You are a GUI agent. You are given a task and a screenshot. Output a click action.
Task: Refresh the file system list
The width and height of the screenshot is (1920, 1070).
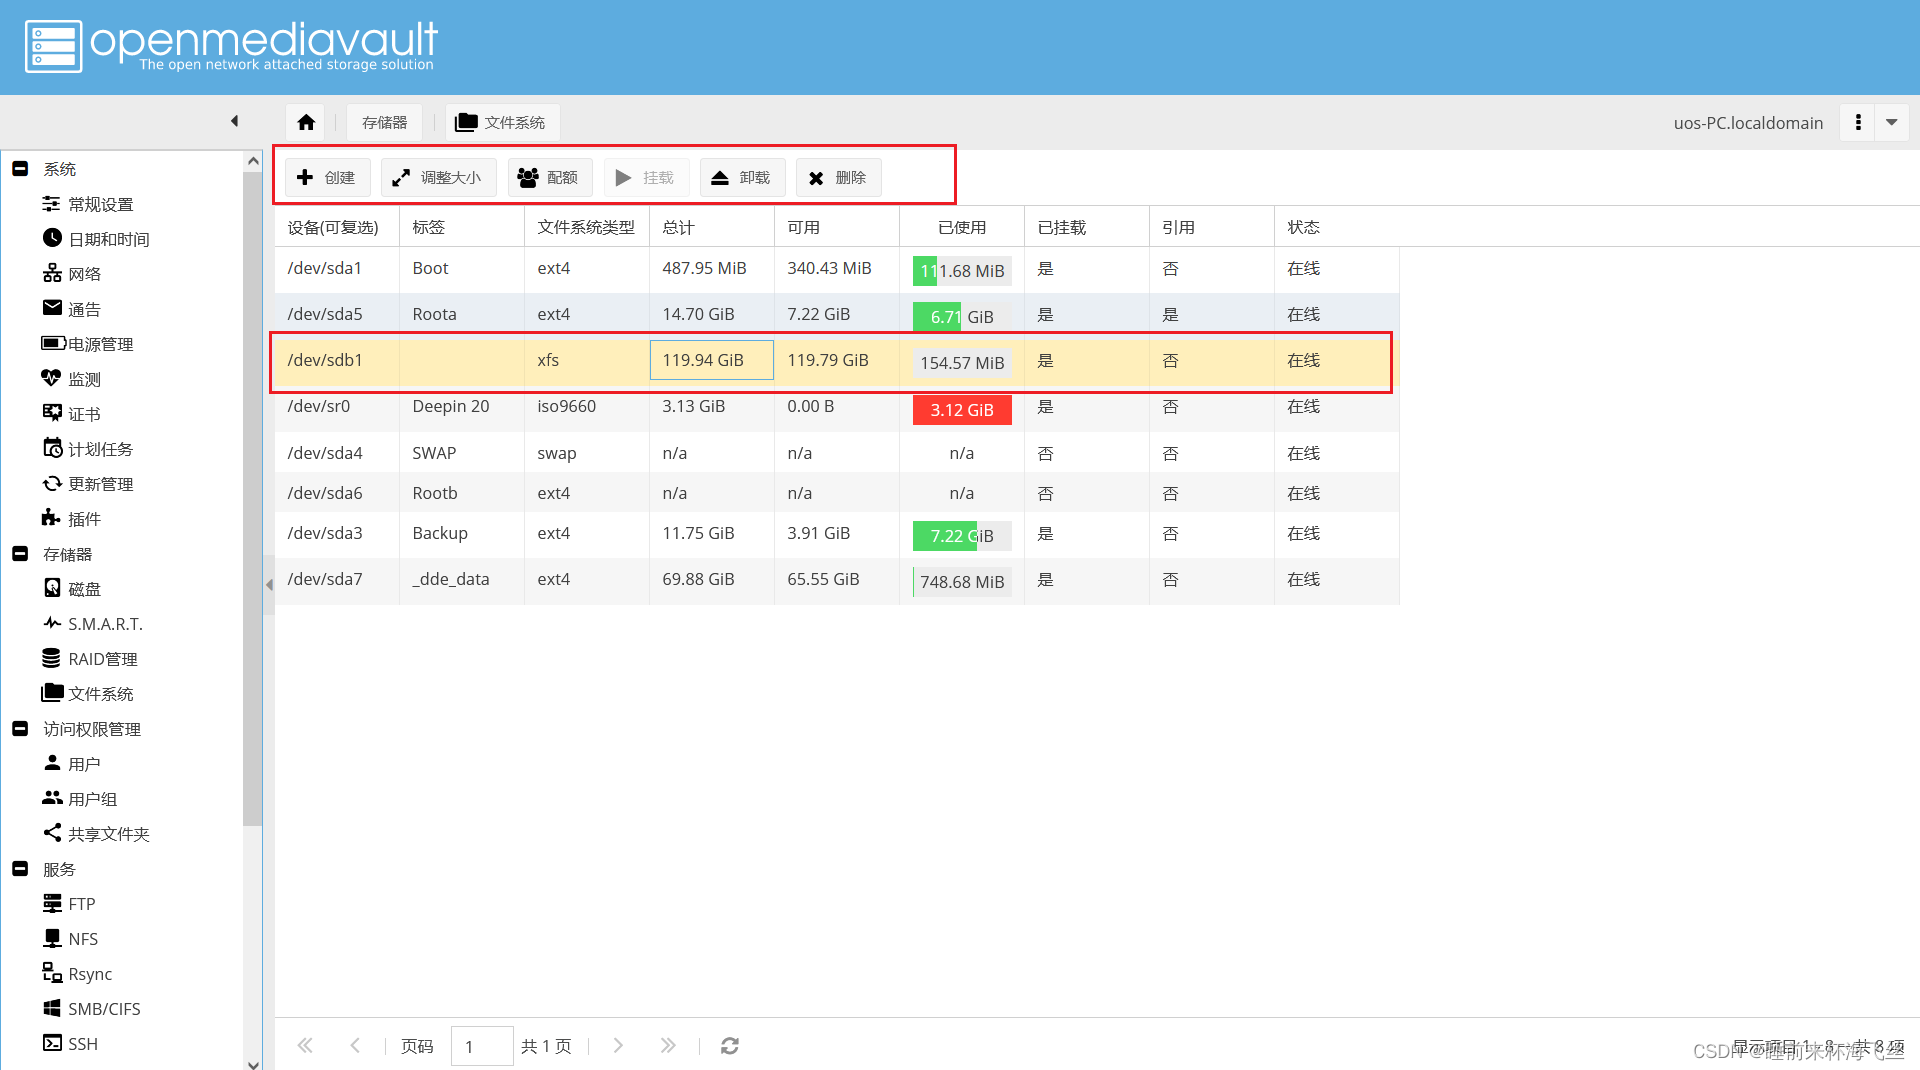pos(730,1046)
